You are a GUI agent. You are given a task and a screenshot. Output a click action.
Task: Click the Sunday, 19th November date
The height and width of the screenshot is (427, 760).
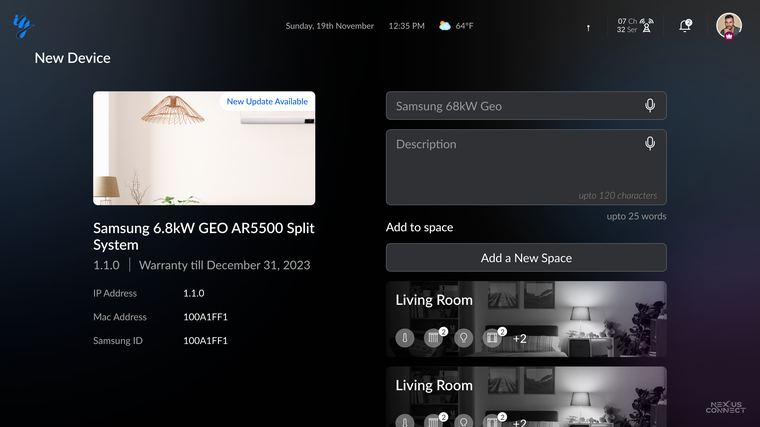[x=330, y=26]
